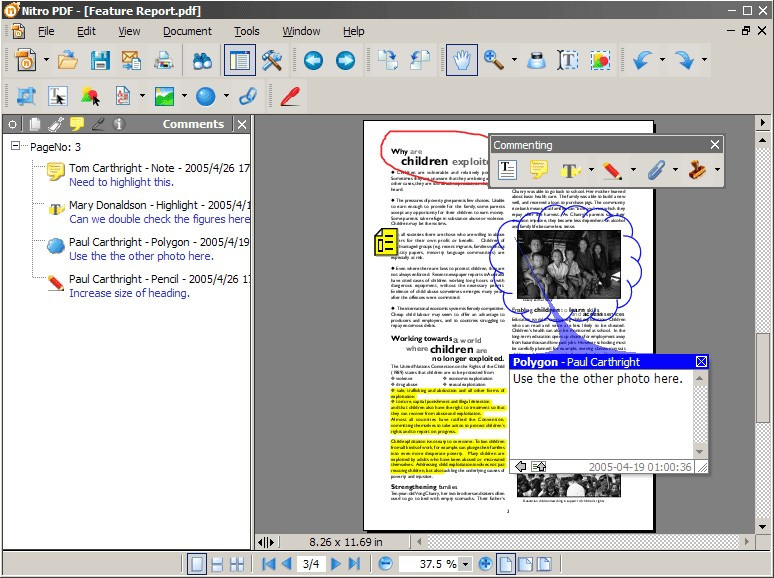
Task: Go to previous view with left arrow
Action: (x=313, y=61)
